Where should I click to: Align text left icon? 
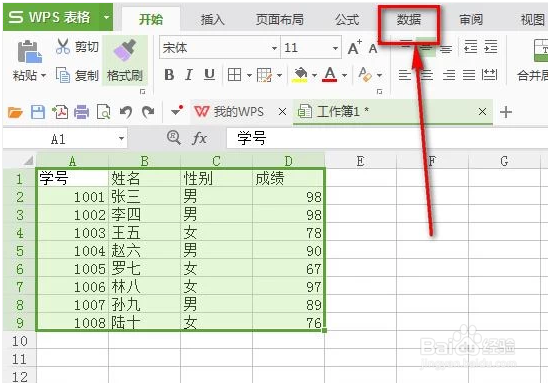coord(405,75)
